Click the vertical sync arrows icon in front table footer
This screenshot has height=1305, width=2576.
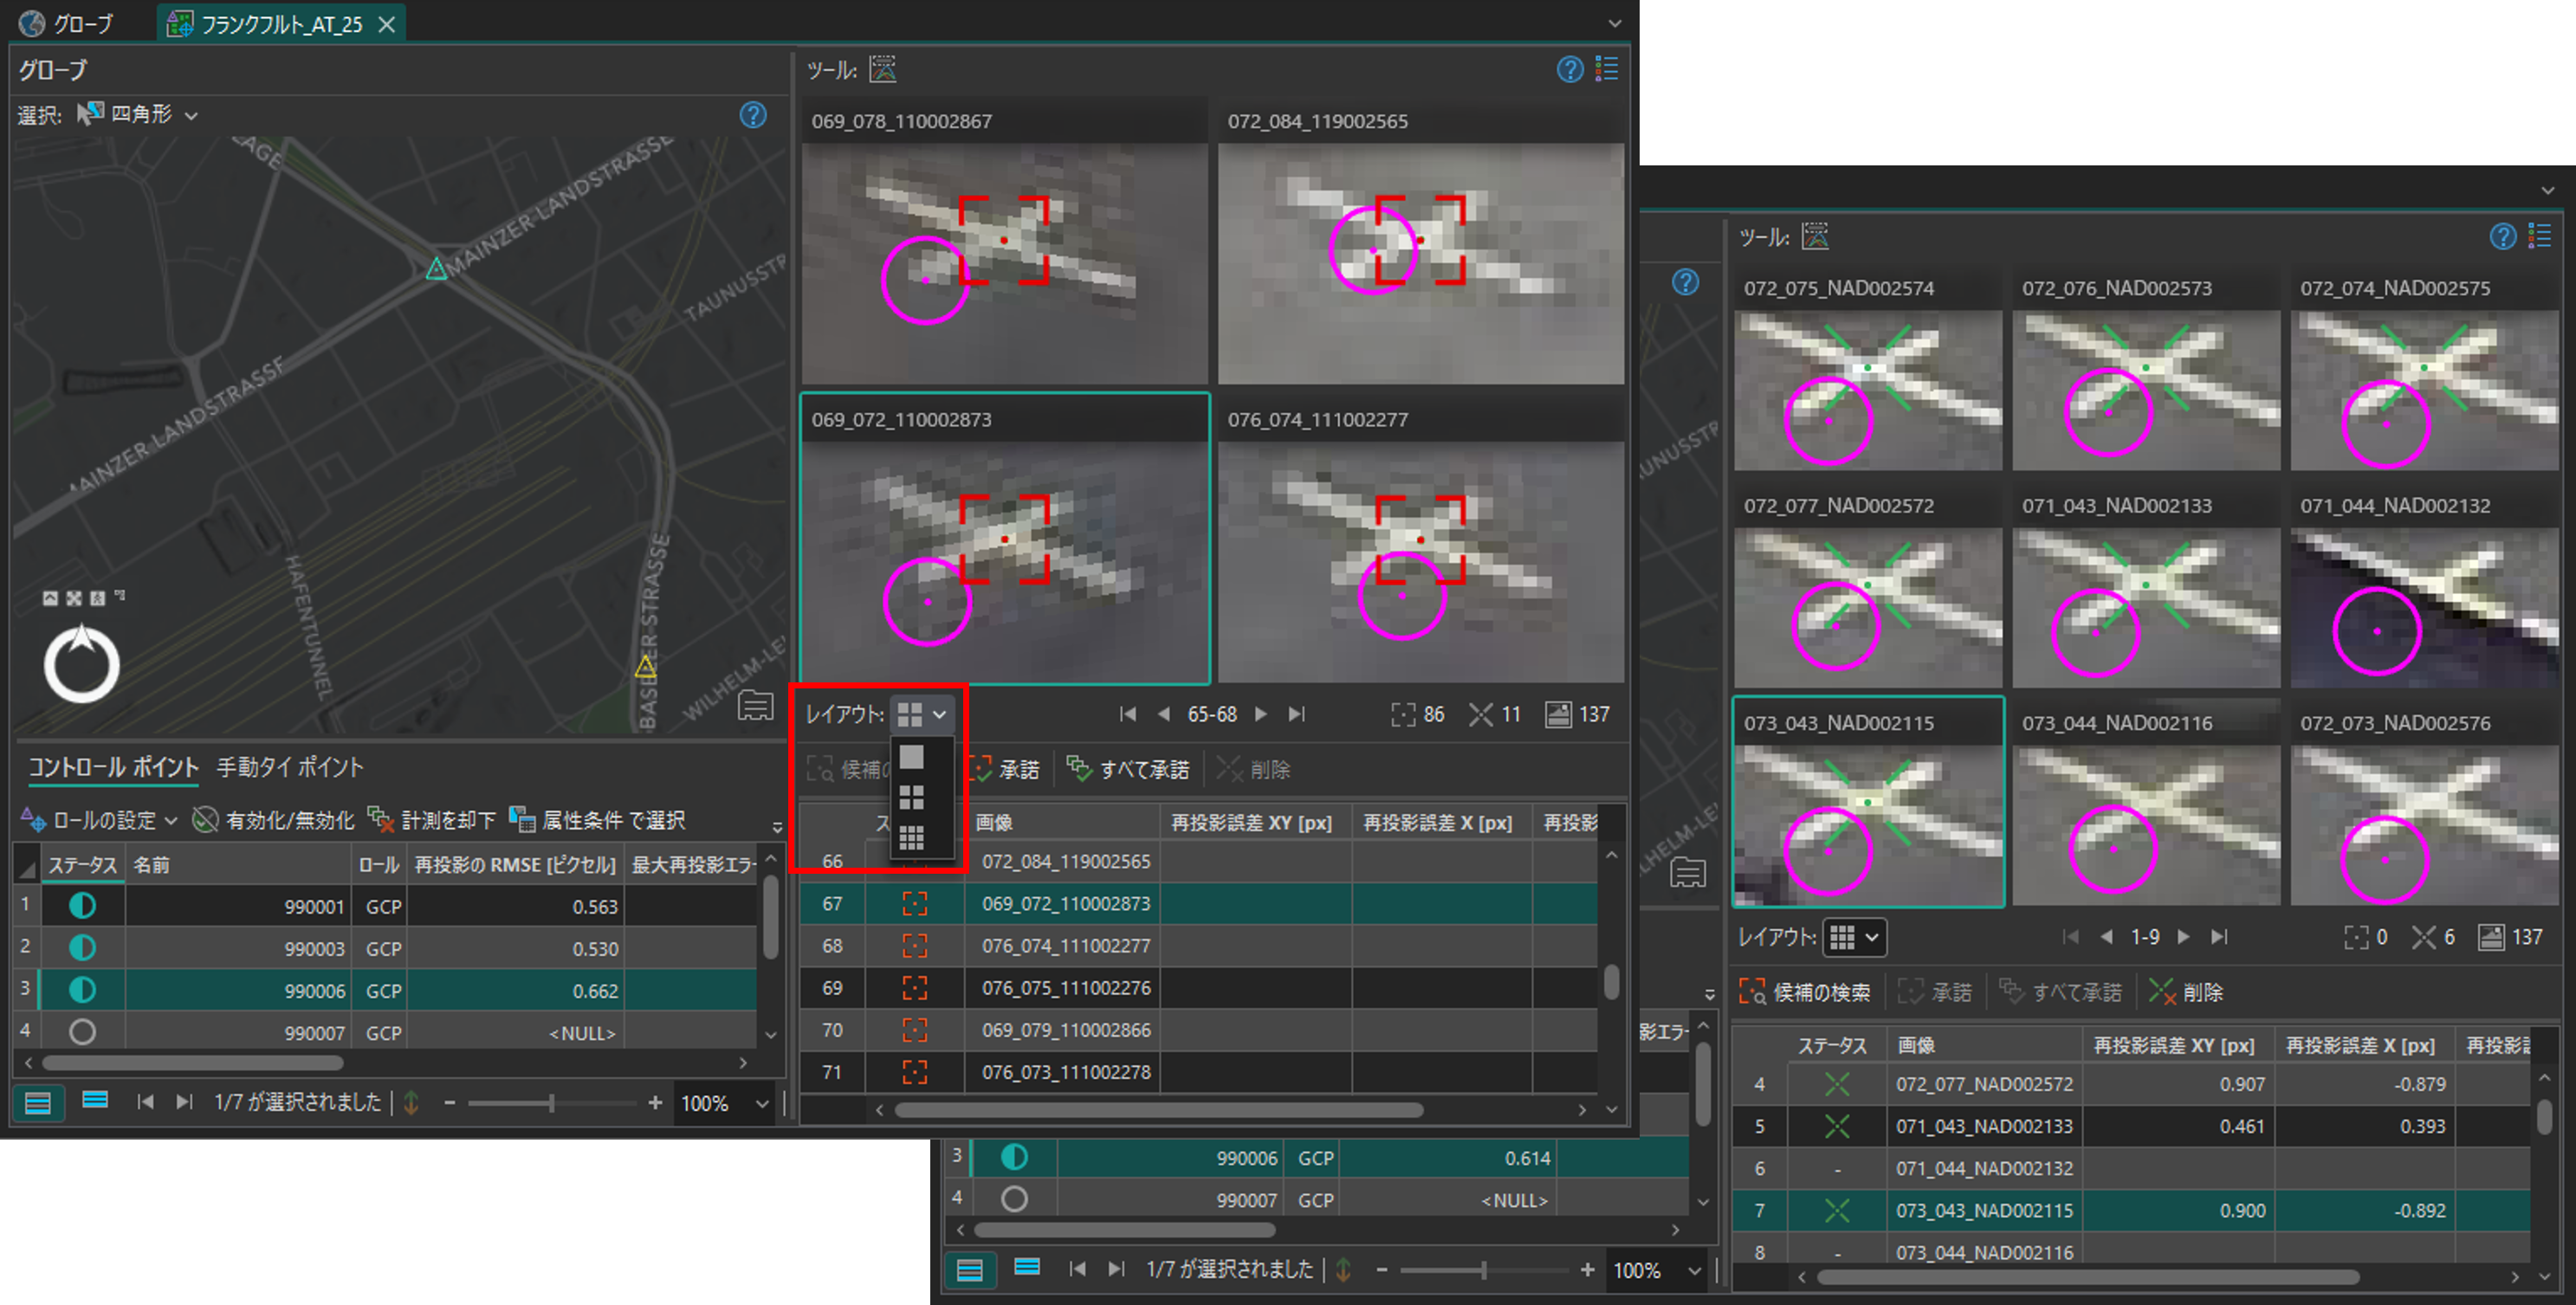pos(411,1102)
